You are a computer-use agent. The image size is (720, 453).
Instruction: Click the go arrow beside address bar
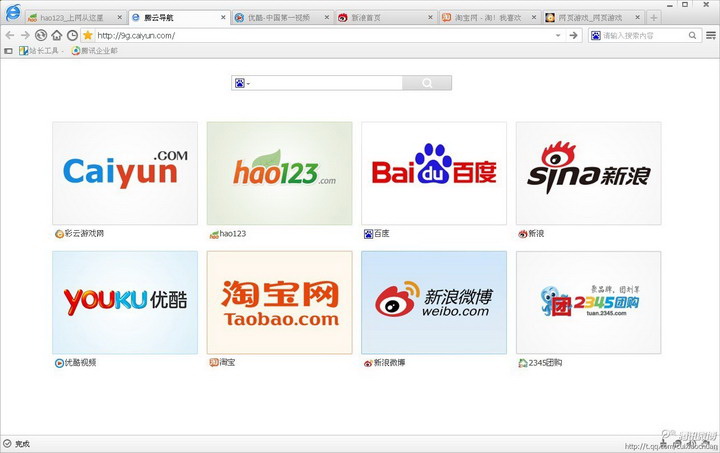573,35
